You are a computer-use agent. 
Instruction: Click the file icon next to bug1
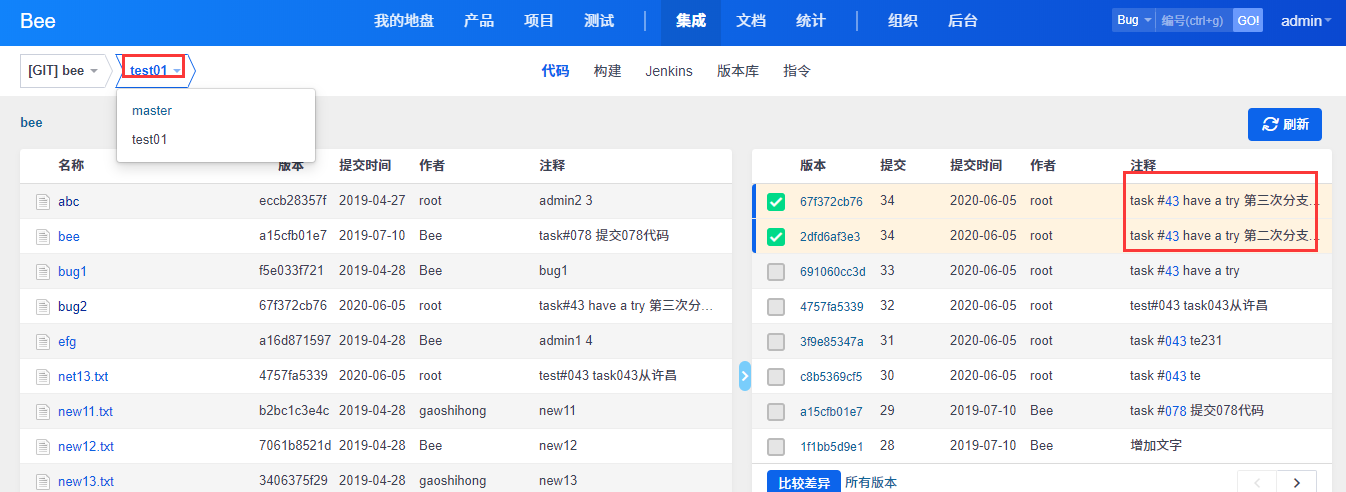click(43, 272)
